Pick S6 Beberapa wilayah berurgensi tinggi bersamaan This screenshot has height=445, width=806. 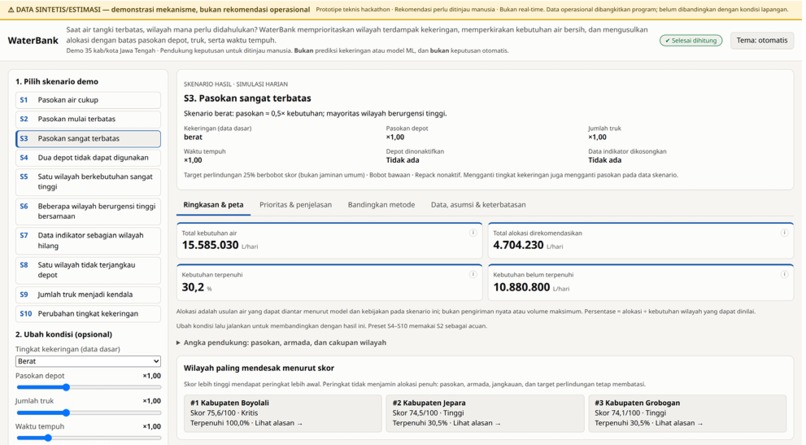(x=88, y=211)
